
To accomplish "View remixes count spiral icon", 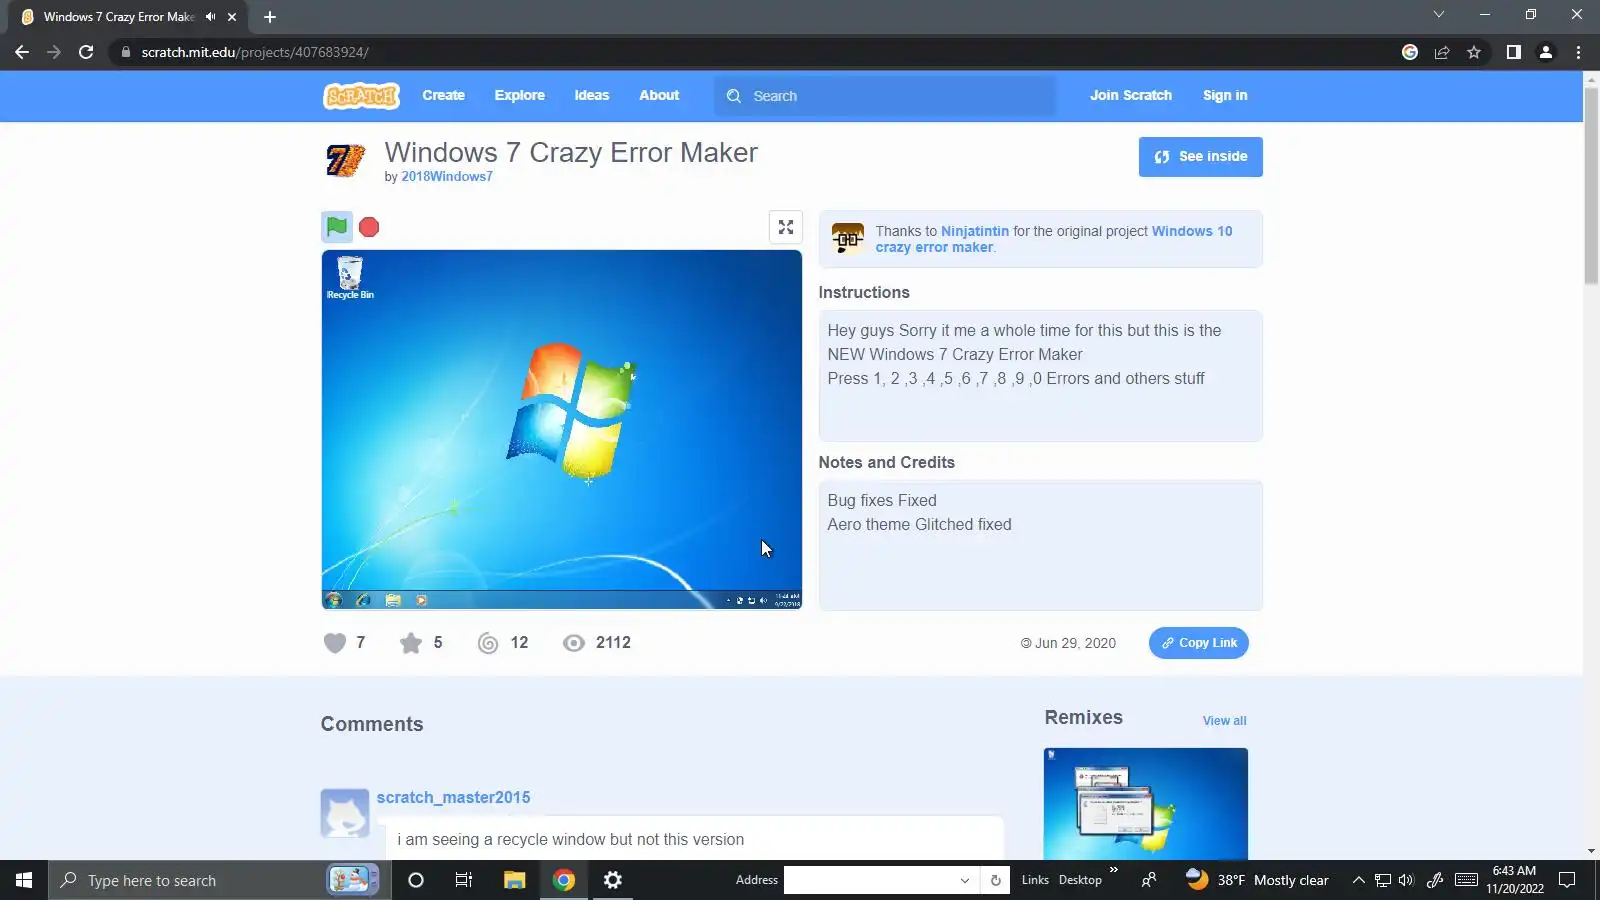I will click(x=488, y=643).
